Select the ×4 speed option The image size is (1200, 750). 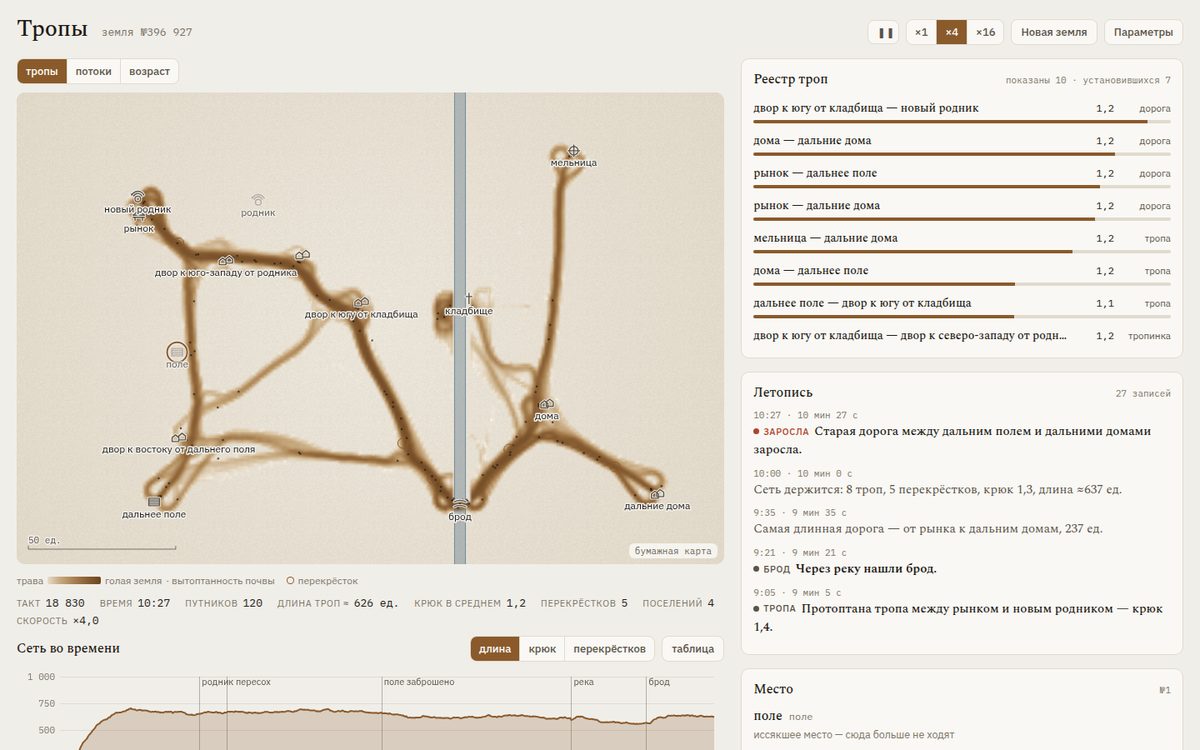[952, 32]
